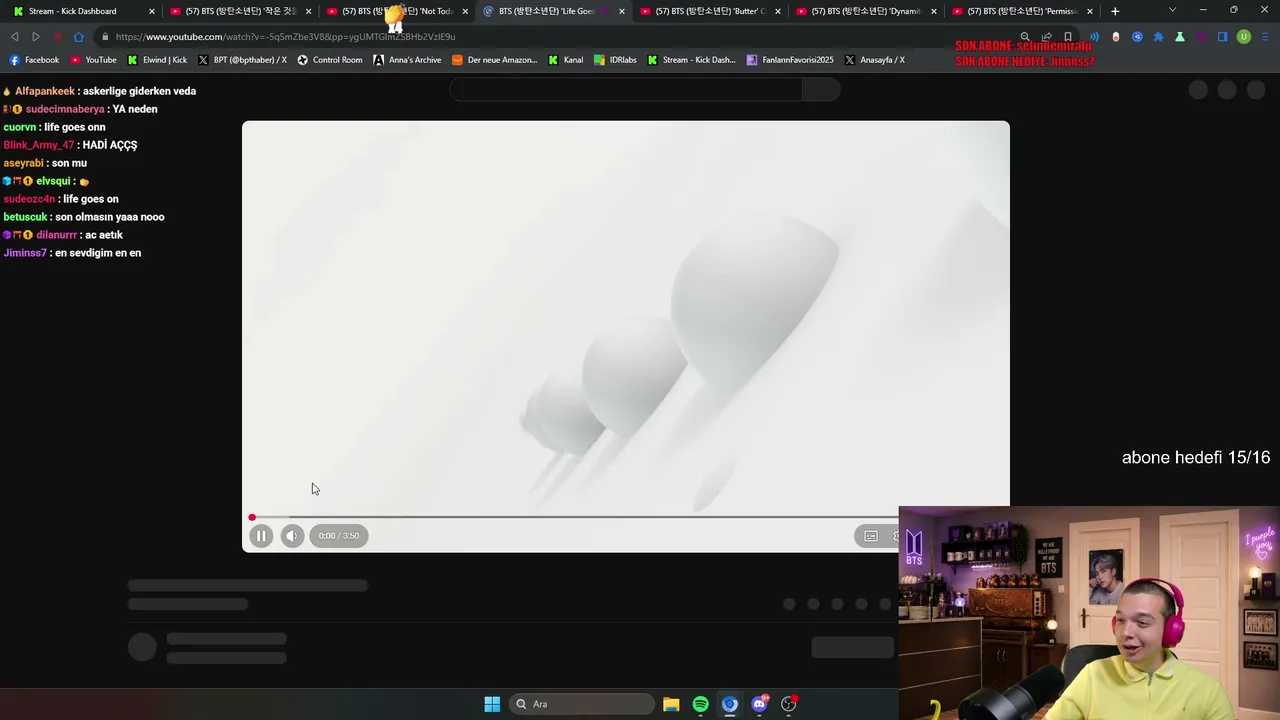This screenshot has height=720, width=1280.
Task: Open the green U profile avatar
Action: click(x=1244, y=37)
